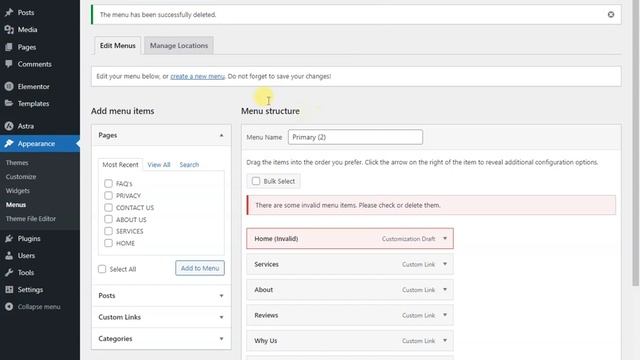Check the PRIVACY page checkbox

point(108,196)
